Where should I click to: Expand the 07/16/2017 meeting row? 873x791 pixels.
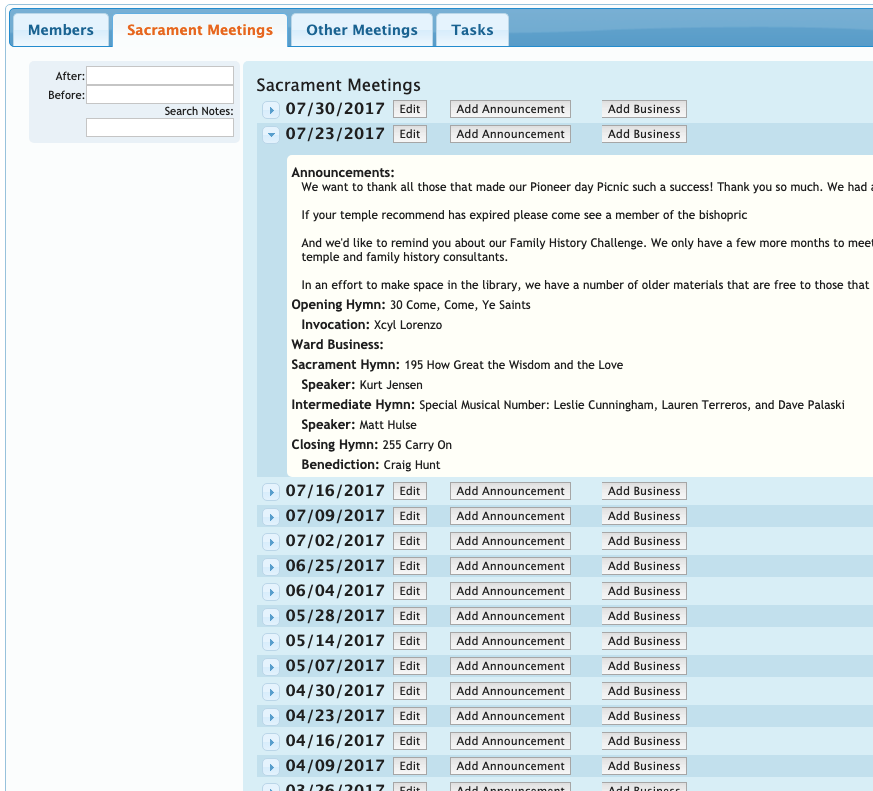[271, 492]
